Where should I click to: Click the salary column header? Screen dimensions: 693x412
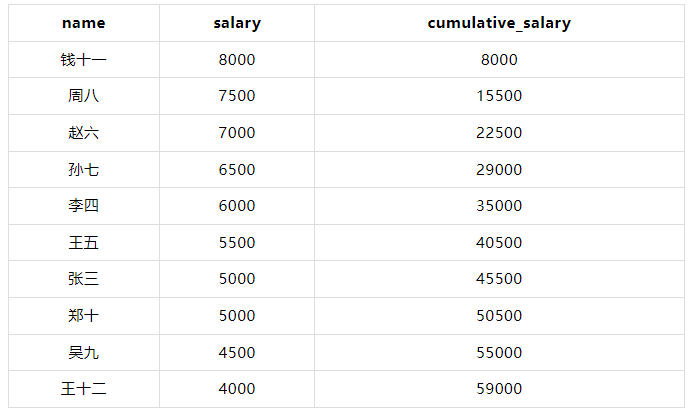point(237,23)
